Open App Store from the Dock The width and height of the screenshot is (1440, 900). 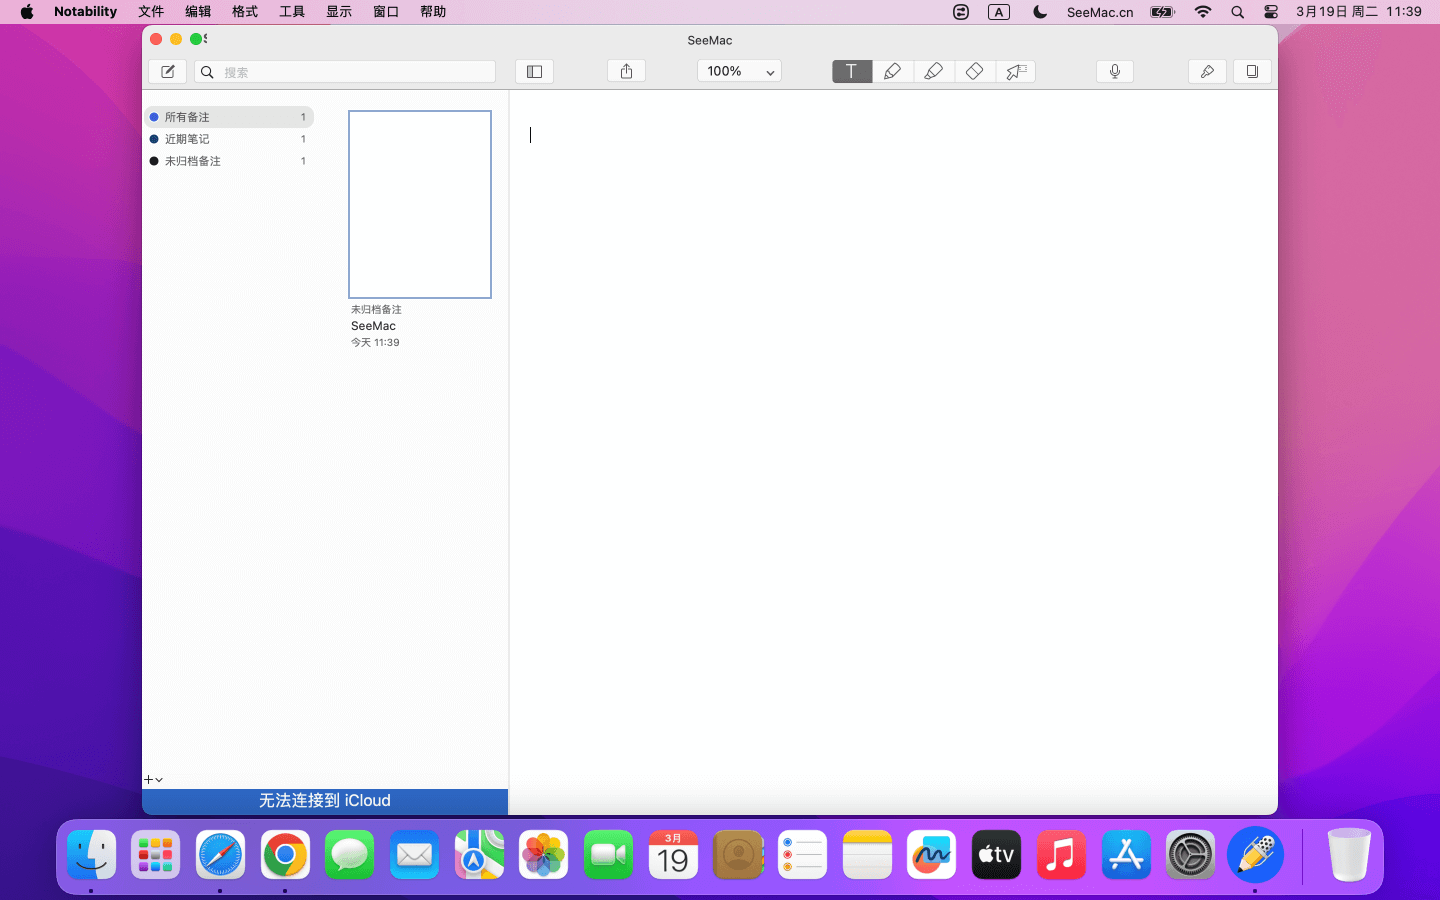click(x=1126, y=855)
